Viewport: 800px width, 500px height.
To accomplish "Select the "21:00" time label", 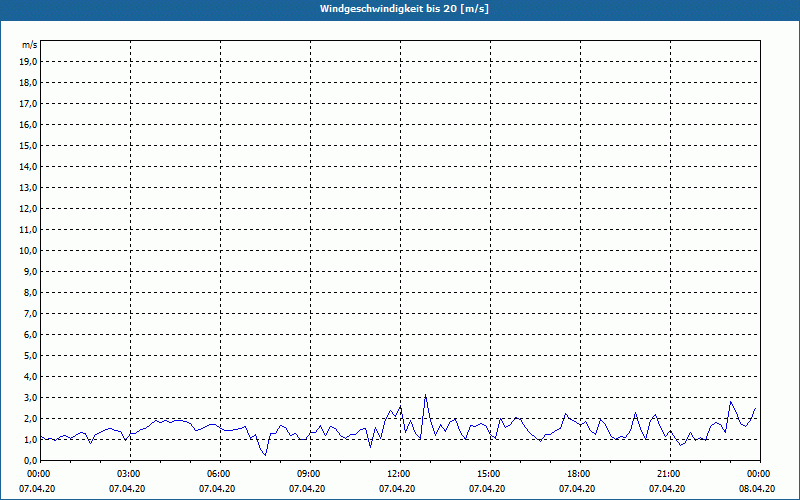I will [x=668, y=474].
